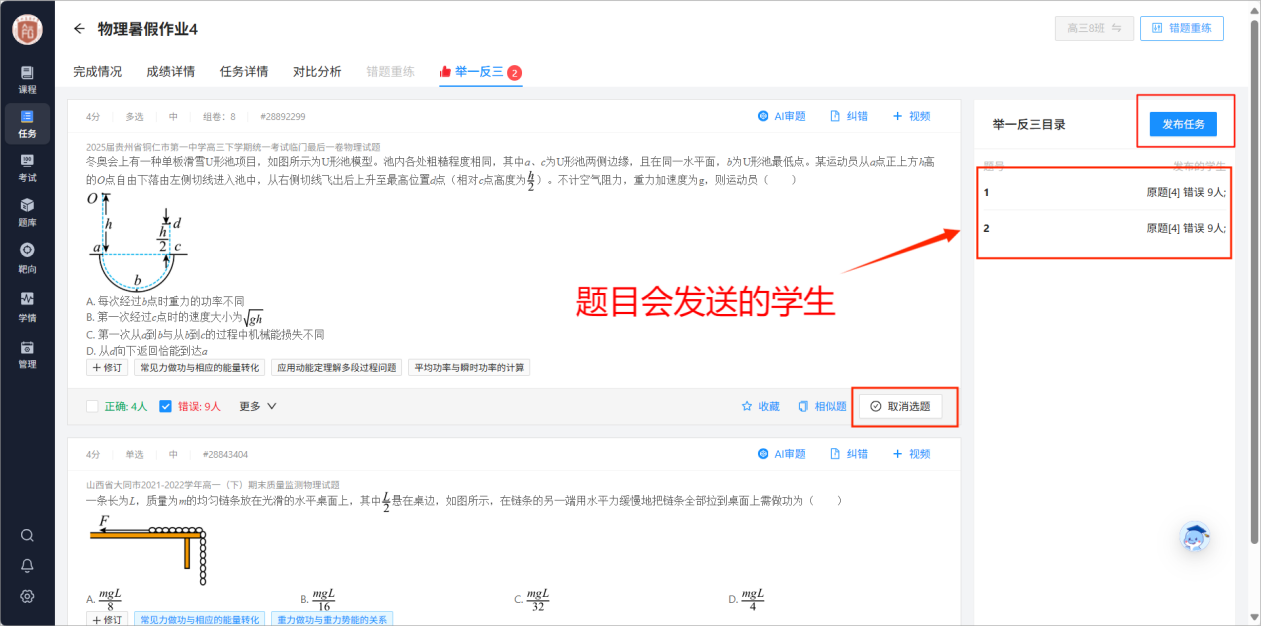Click 修订 under the first question
Viewport: 1261px width, 626px height.
(x=107, y=368)
